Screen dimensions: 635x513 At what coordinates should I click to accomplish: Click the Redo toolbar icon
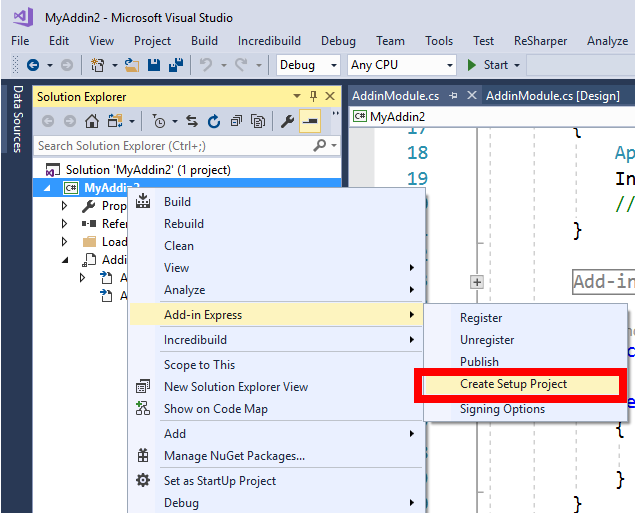(241, 65)
